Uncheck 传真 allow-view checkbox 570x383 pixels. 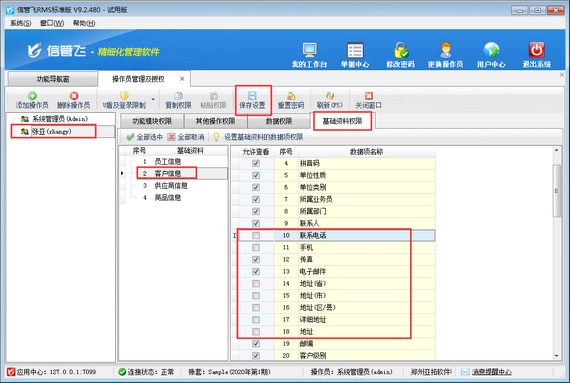[256, 259]
